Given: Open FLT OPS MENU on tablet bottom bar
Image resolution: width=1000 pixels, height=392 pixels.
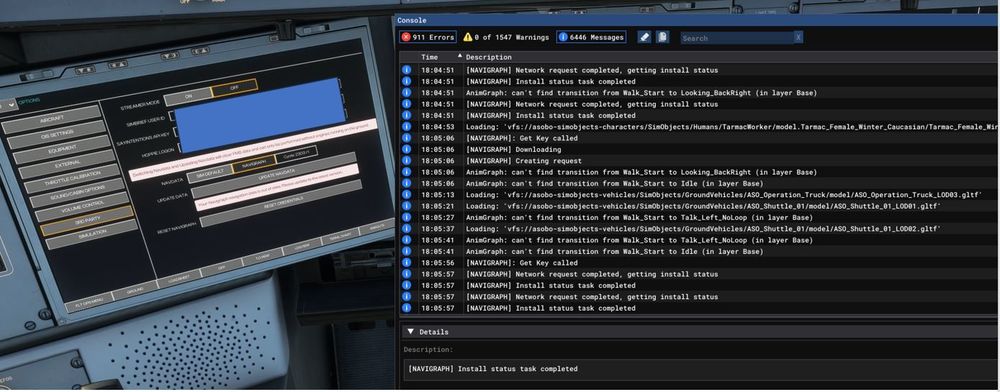Looking at the screenshot, I should coord(89,301).
